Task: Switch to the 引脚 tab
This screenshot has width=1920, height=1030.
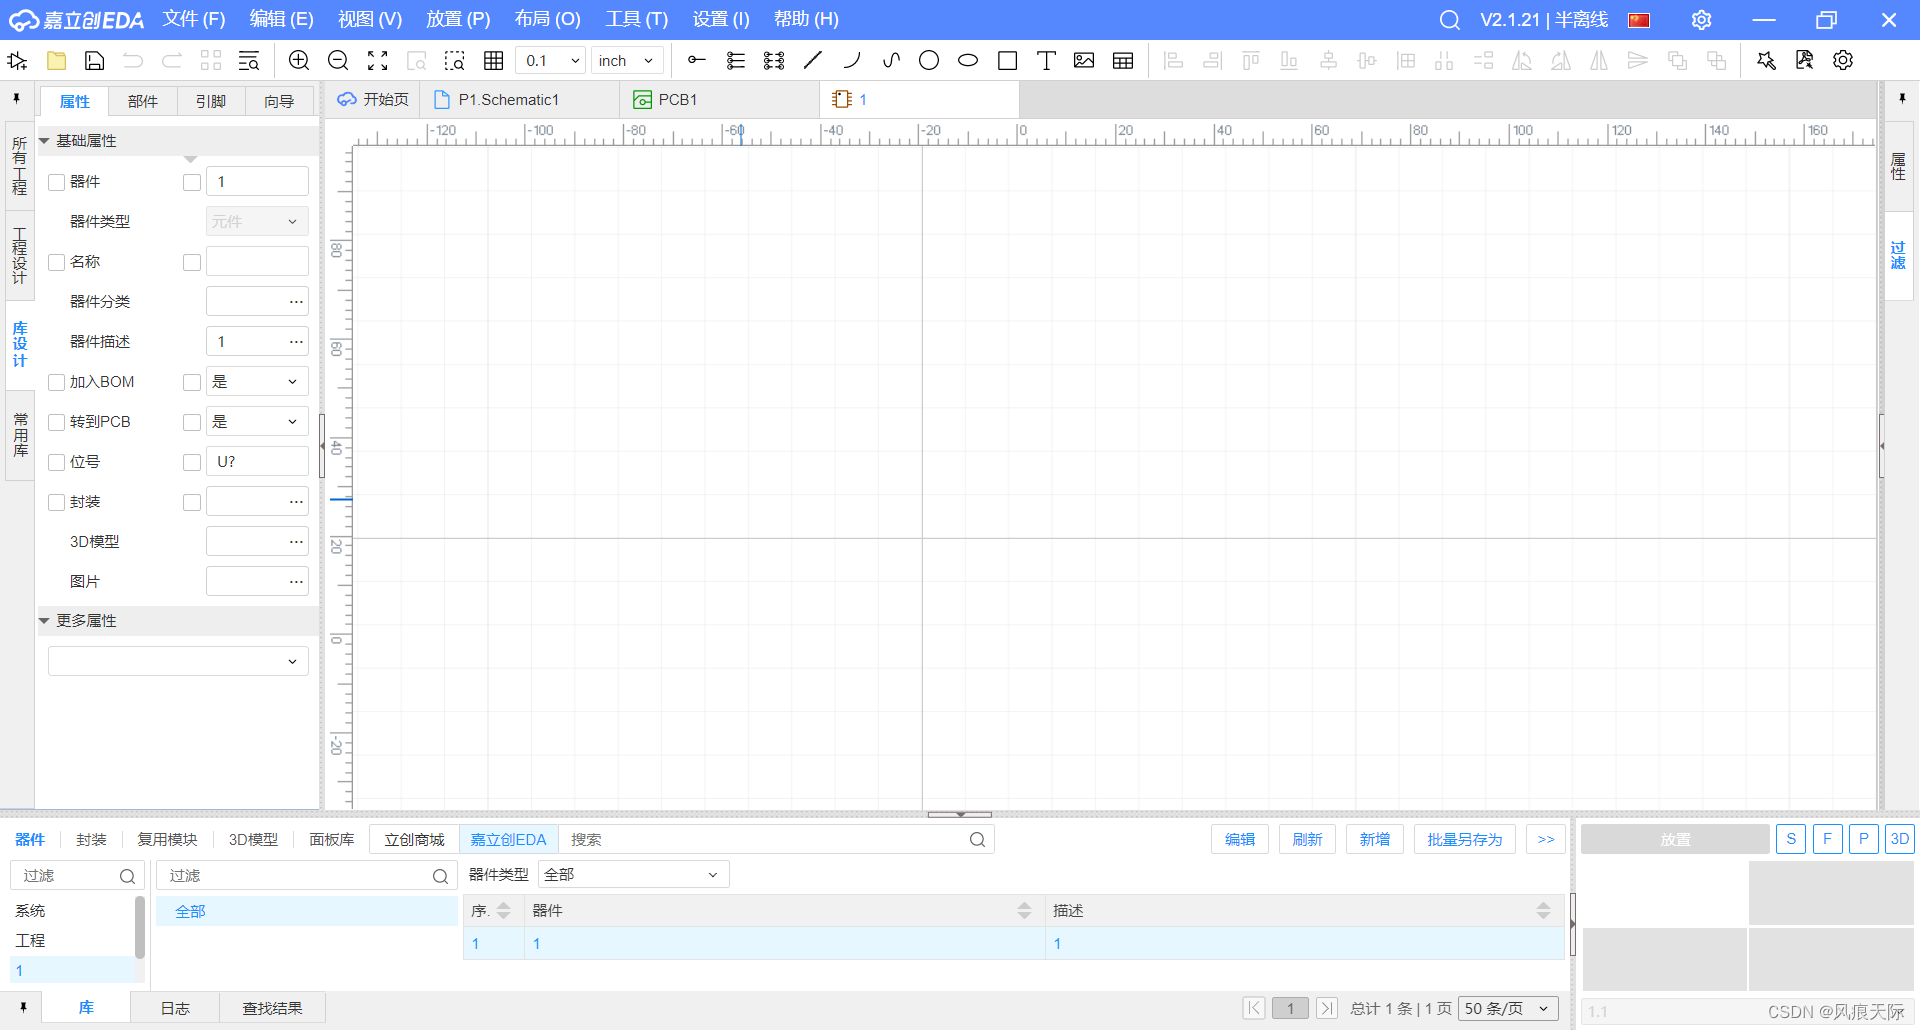Action: tap(211, 101)
